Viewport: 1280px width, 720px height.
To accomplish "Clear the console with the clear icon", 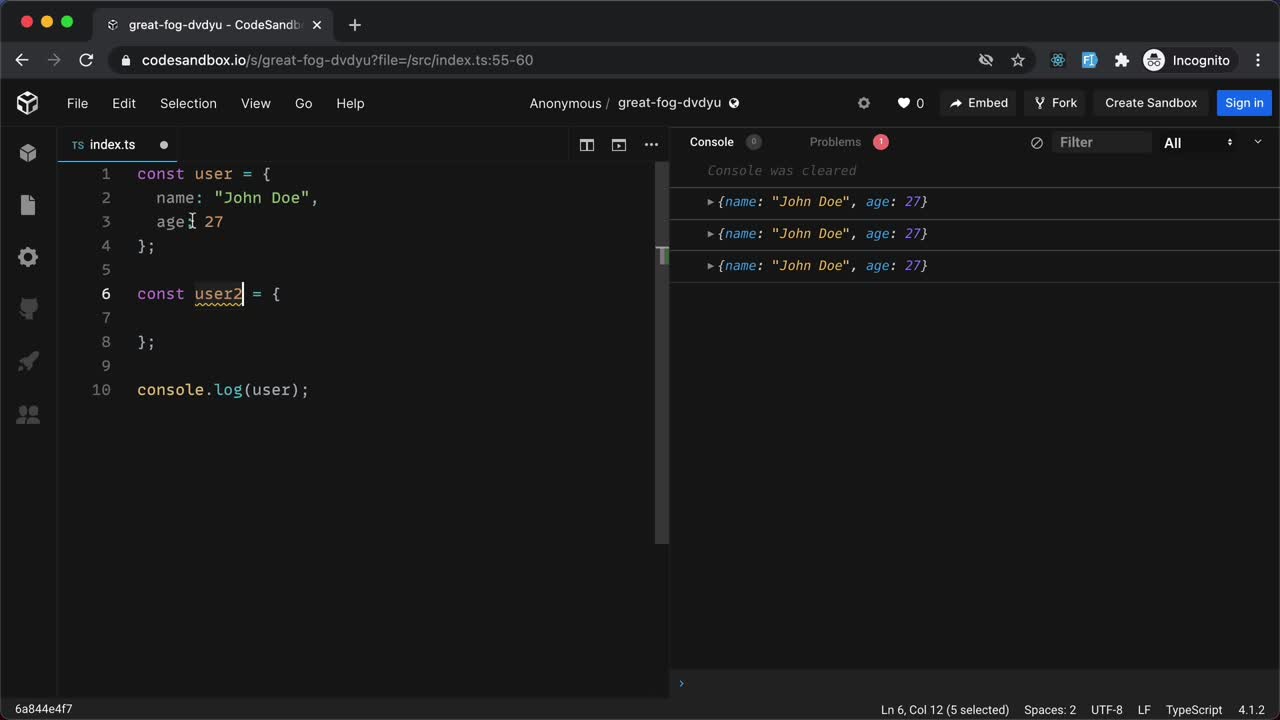I will pyautogui.click(x=1037, y=142).
